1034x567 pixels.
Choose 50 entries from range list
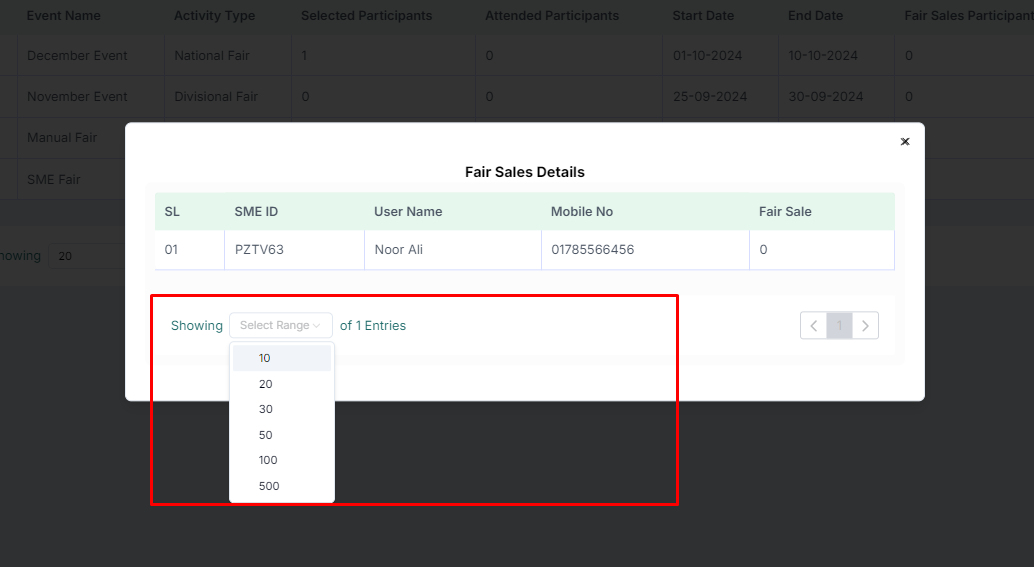point(282,434)
